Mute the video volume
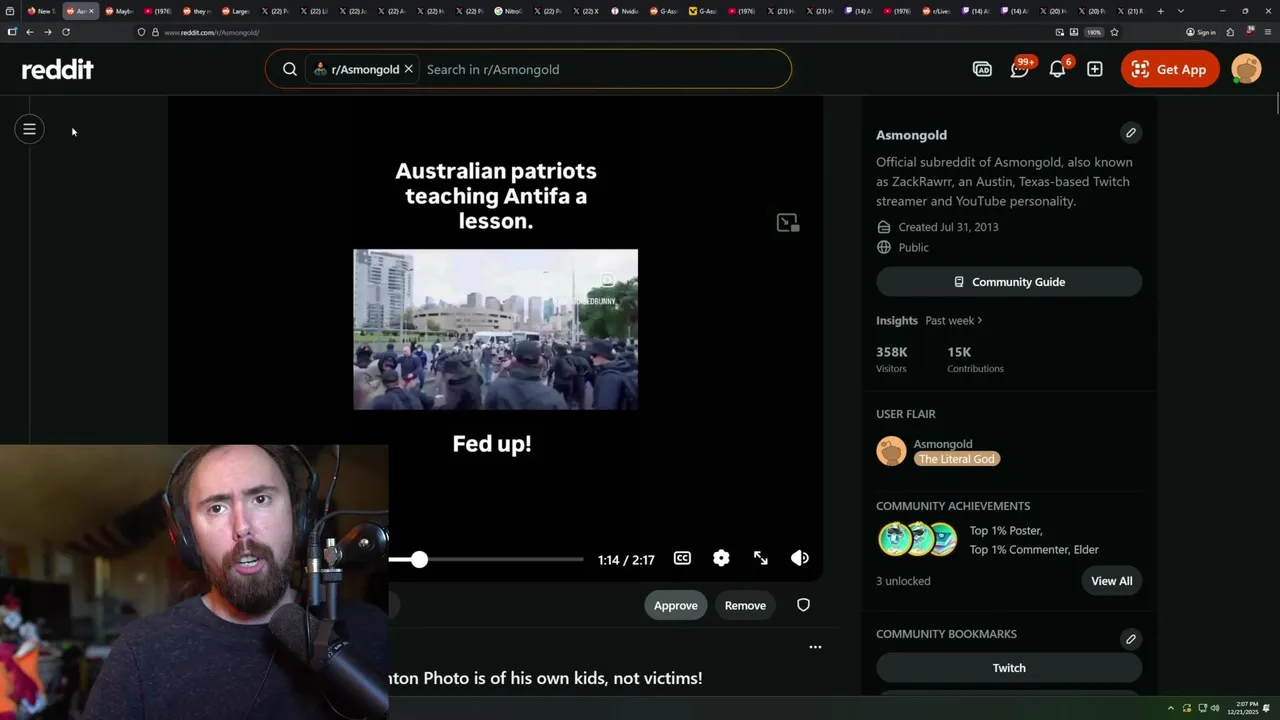This screenshot has width=1280, height=720. [x=800, y=558]
